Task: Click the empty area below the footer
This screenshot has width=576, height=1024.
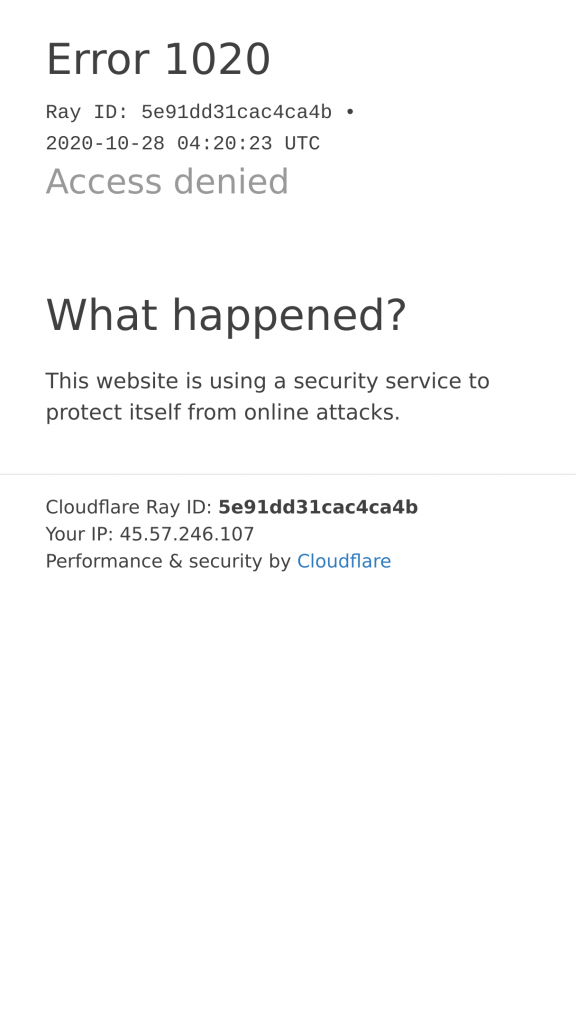Action: coord(288,797)
